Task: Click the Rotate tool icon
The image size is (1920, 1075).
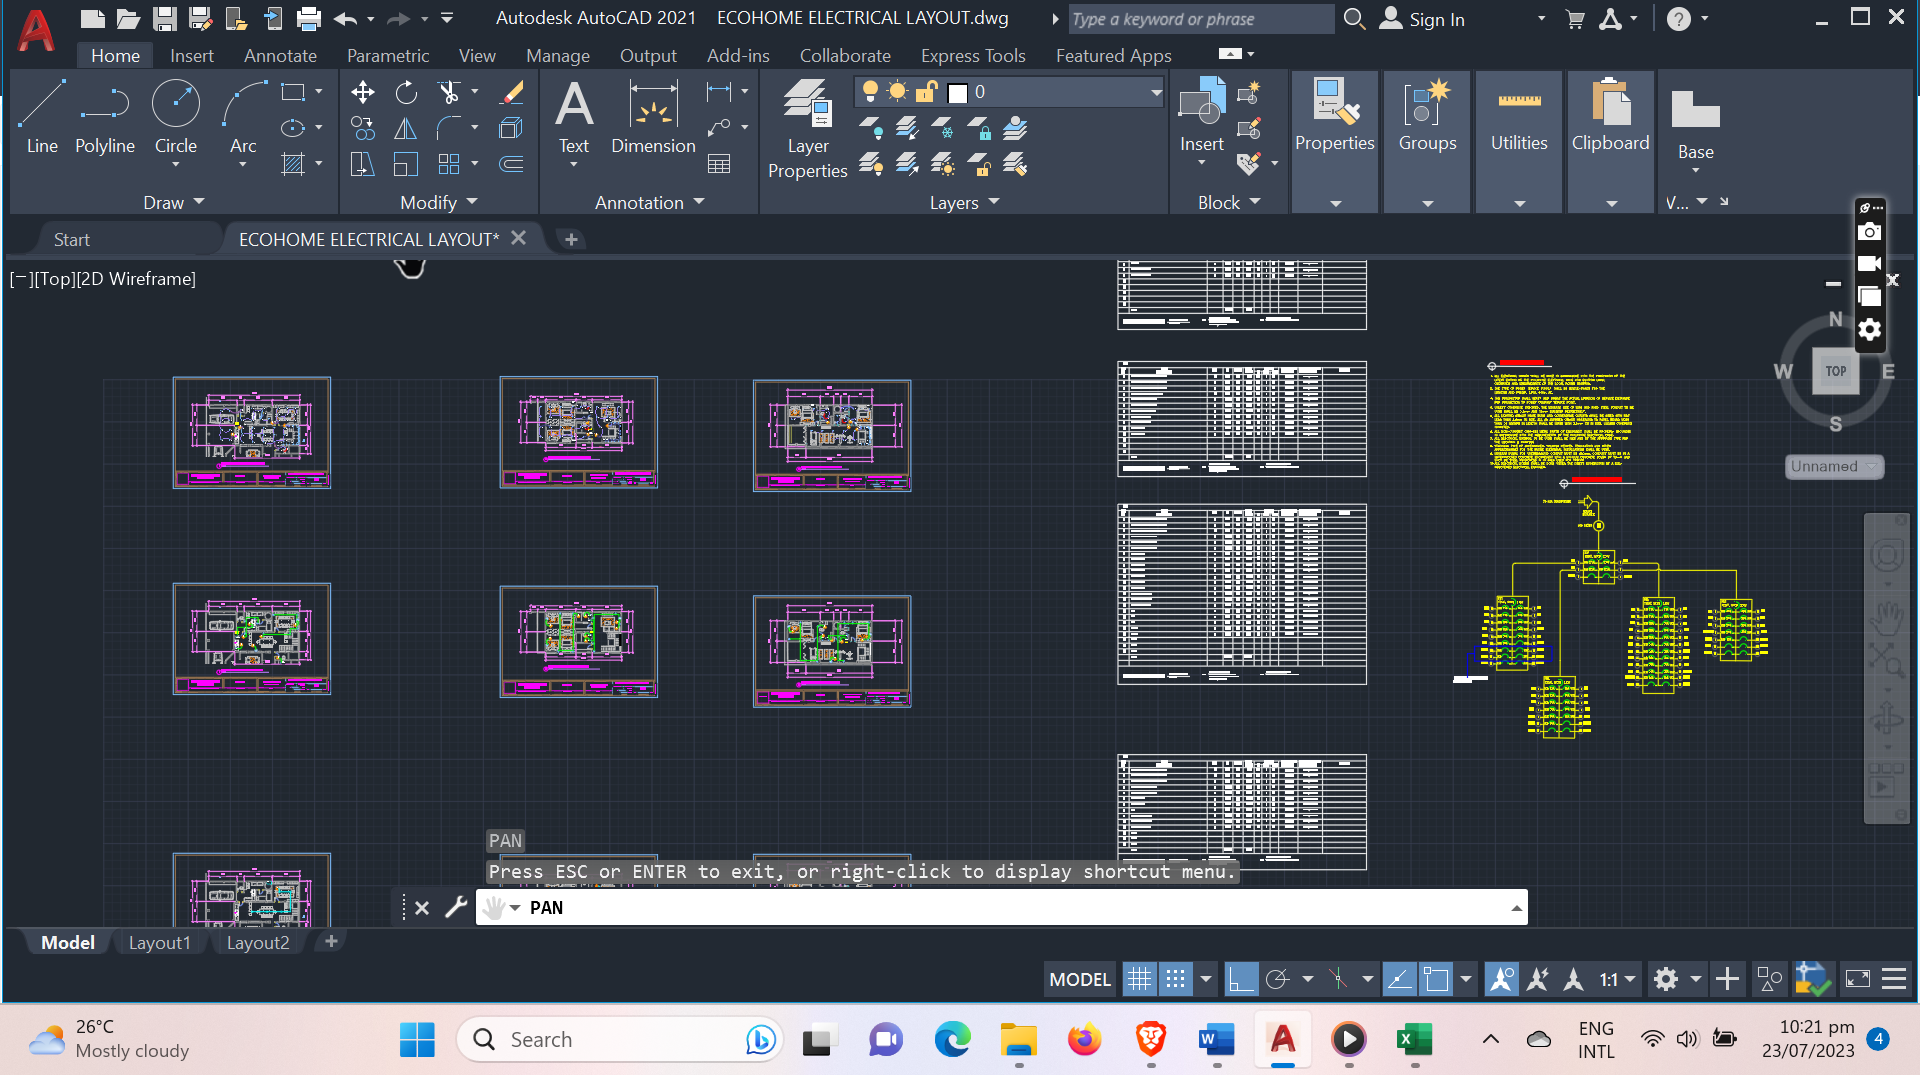Action: coord(406,93)
